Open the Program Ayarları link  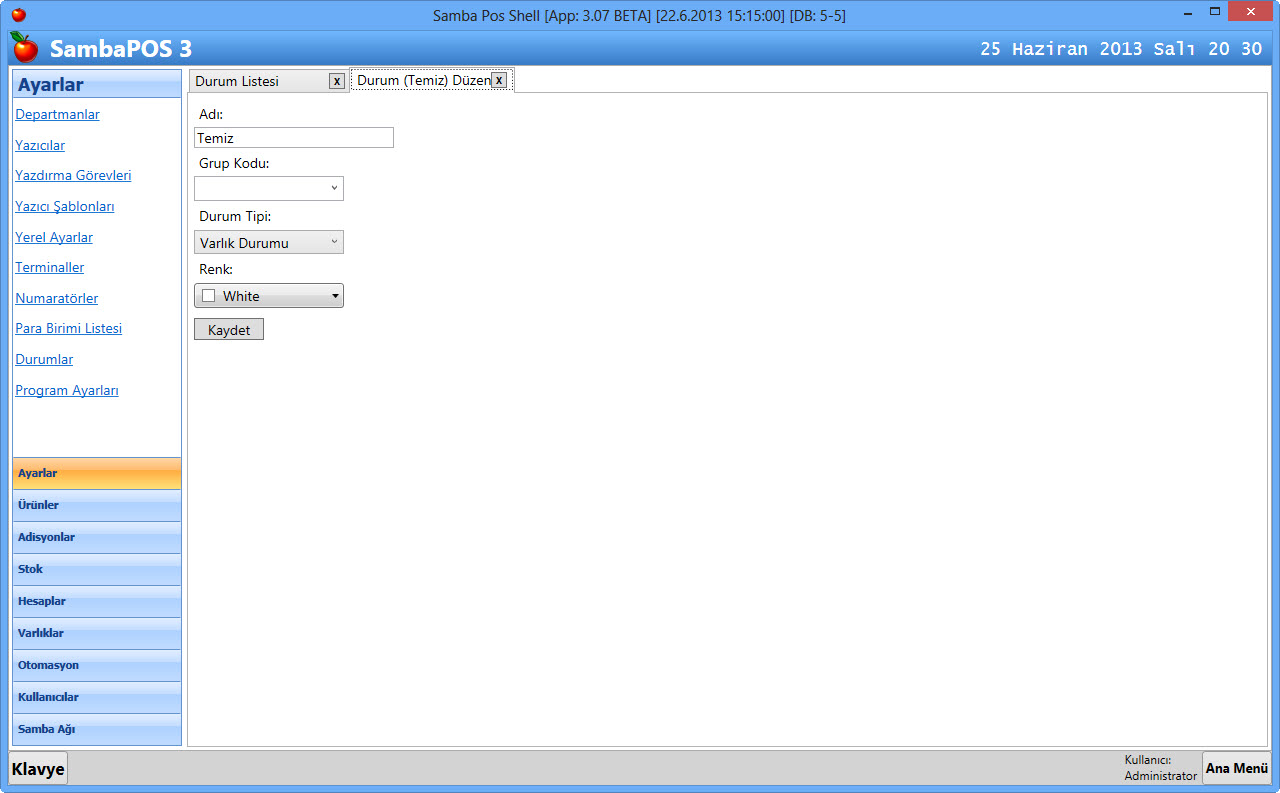(x=67, y=391)
